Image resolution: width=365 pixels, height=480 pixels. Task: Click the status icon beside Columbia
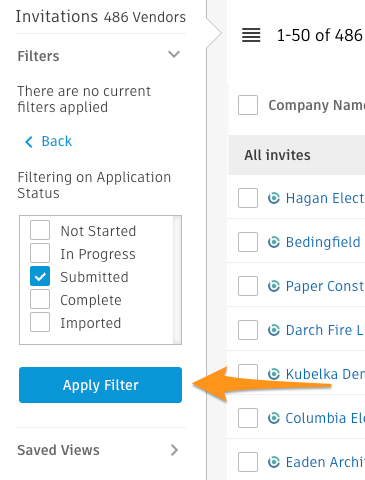click(274, 418)
